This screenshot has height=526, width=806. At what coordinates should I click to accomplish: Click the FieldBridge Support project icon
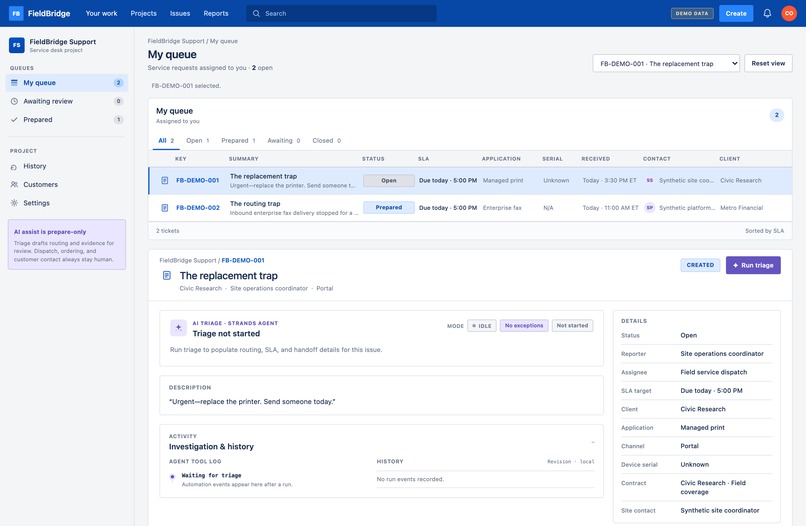16,45
